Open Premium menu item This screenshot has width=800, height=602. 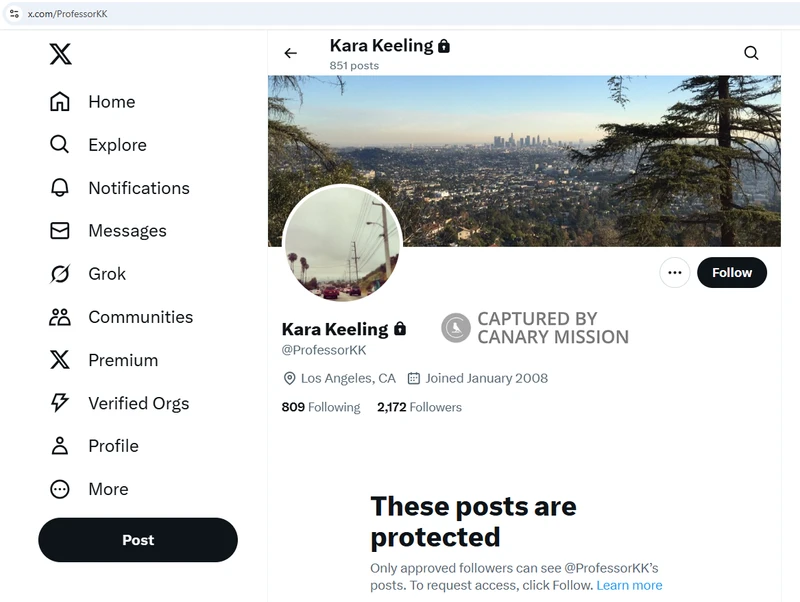click(104, 360)
